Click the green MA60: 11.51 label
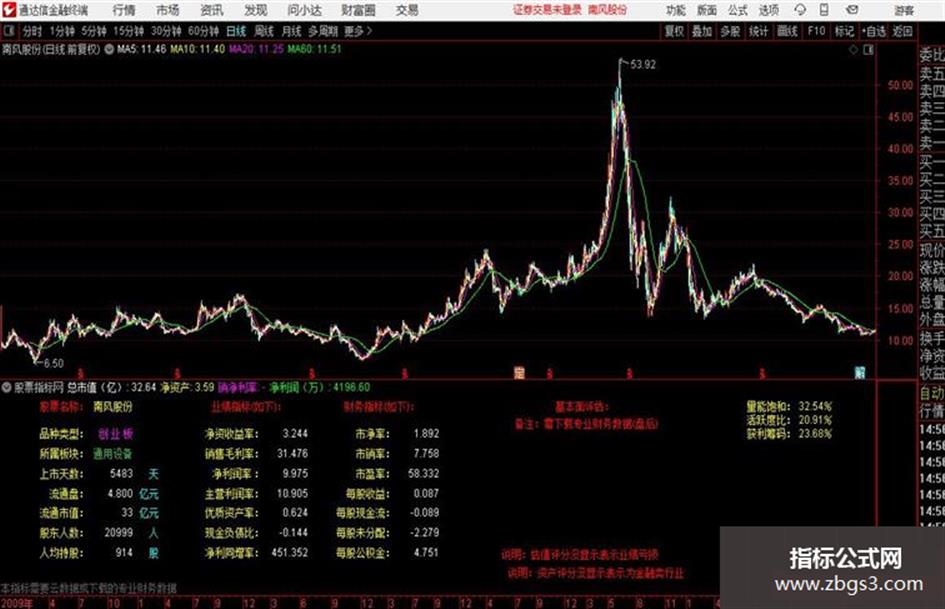 (x=315, y=49)
